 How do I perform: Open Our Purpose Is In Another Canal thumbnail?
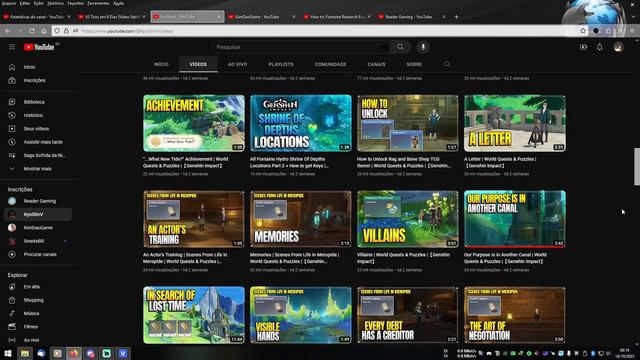tap(515, 219)
